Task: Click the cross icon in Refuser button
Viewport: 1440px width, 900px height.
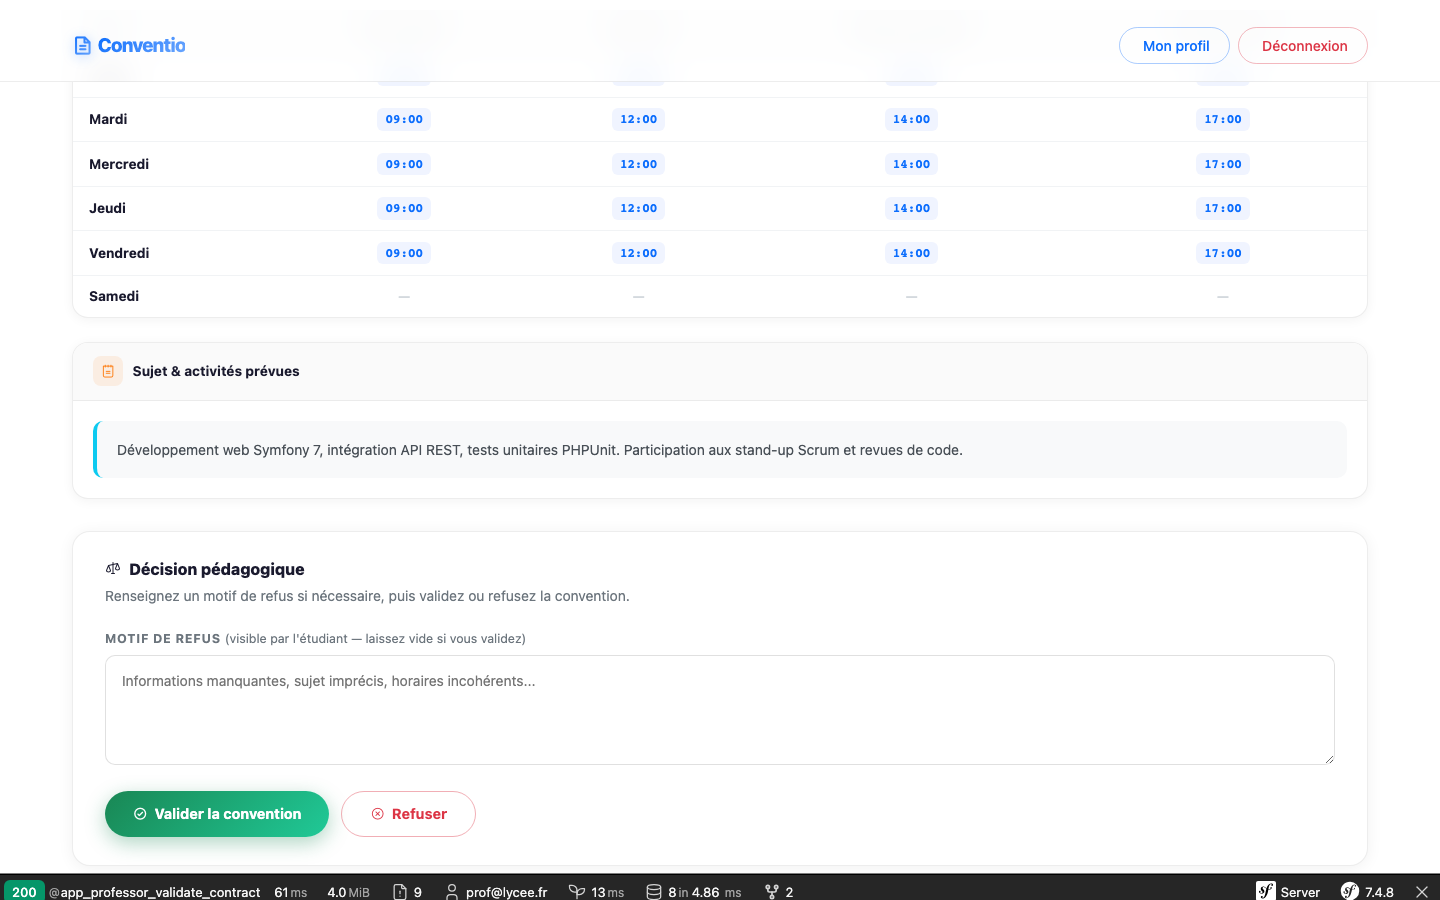Action: click(x=378, y=814)
